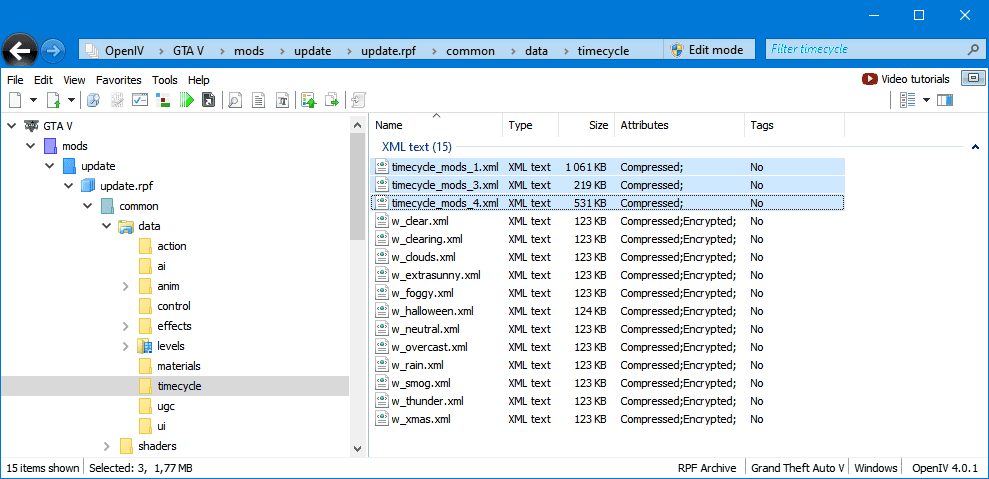The height and width of the screenshot is (479, 989).
Task: Expand the levels folder in tree
Action: [x=126, y=346]
